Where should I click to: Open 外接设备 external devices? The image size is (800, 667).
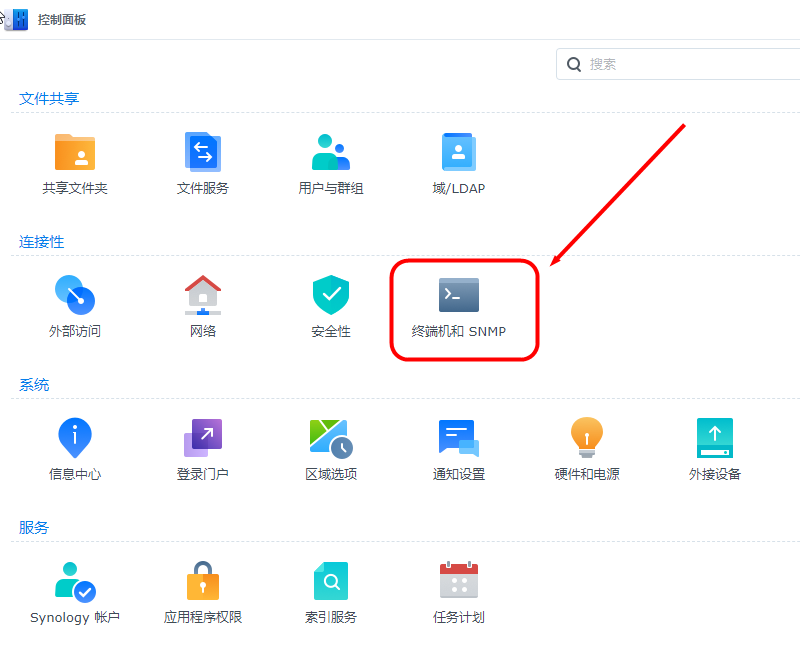coord(715,439)
